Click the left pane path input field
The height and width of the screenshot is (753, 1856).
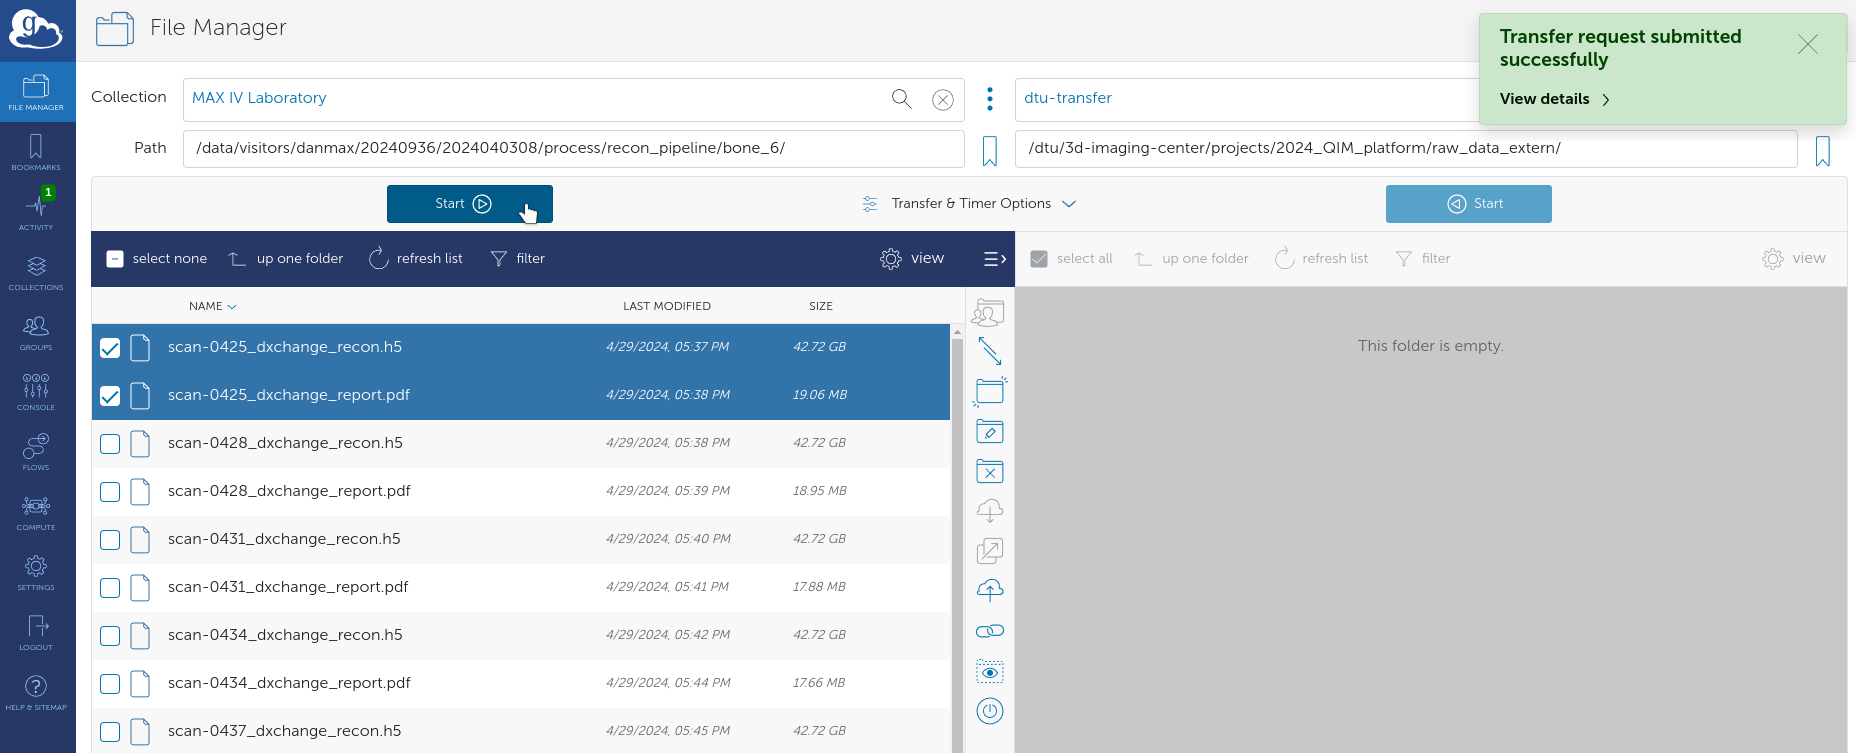[573, 149]
